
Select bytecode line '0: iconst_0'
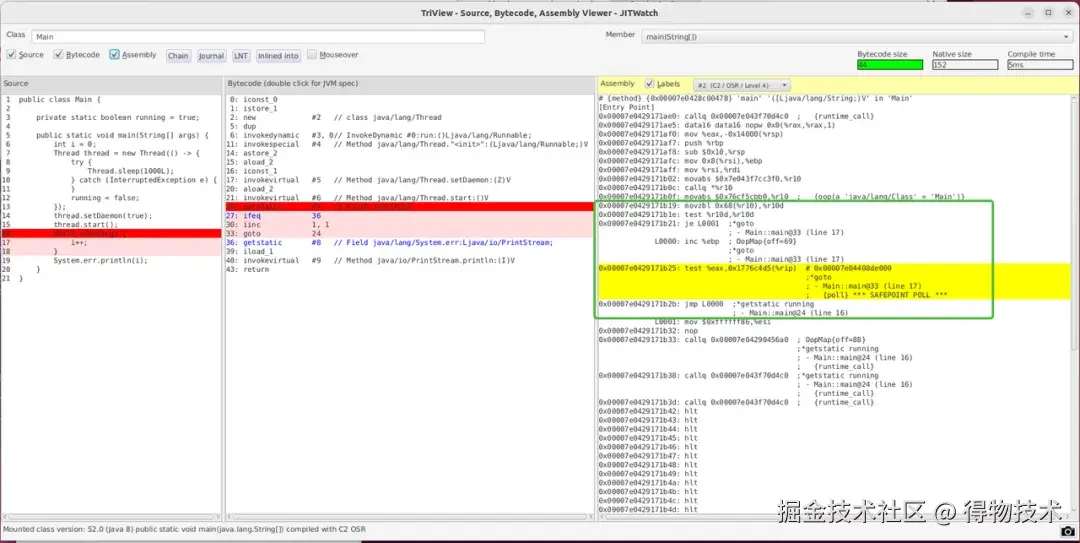[x=253, y=99]
